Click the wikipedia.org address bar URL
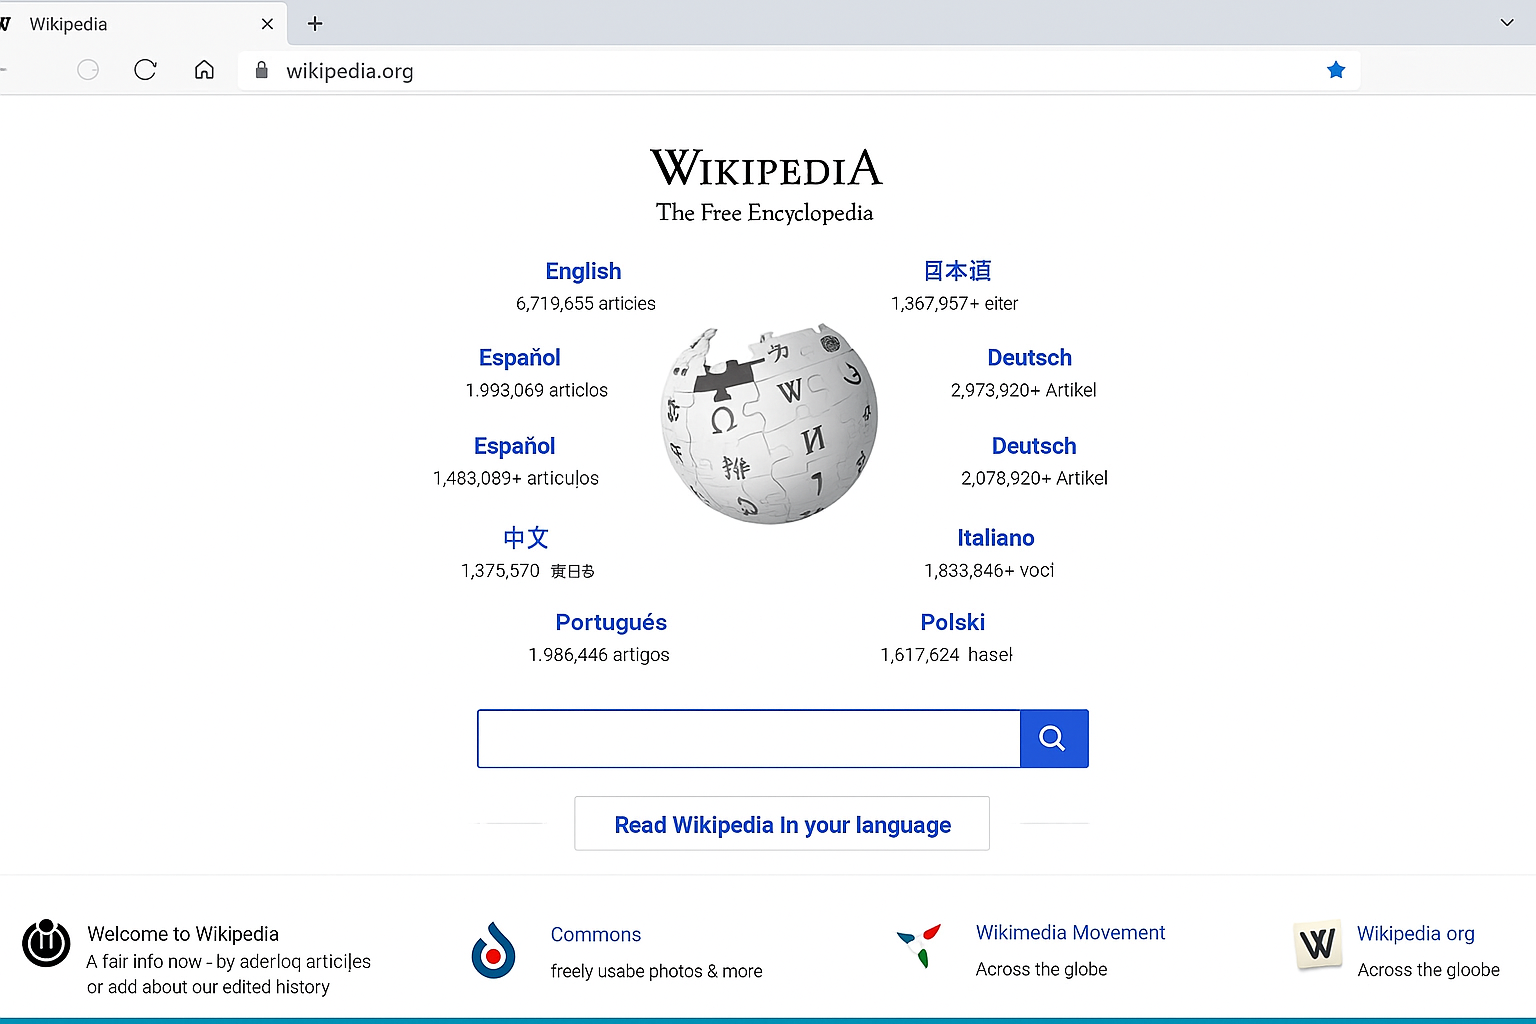The width and height of the screenshot is (1536, 1024). tap(350, 71)
